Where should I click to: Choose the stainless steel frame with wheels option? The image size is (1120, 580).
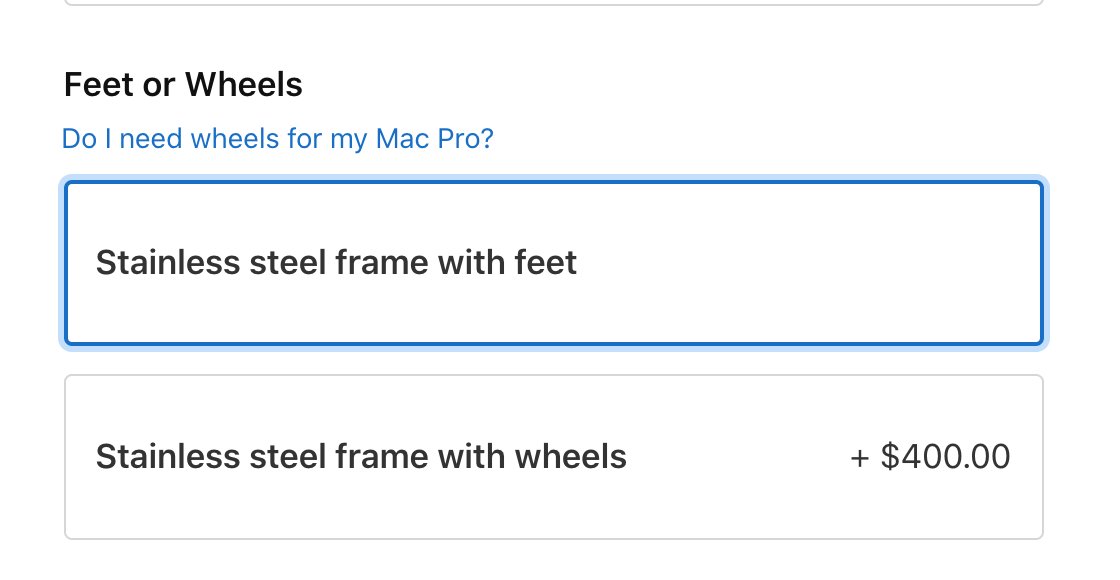pos(554,457)
